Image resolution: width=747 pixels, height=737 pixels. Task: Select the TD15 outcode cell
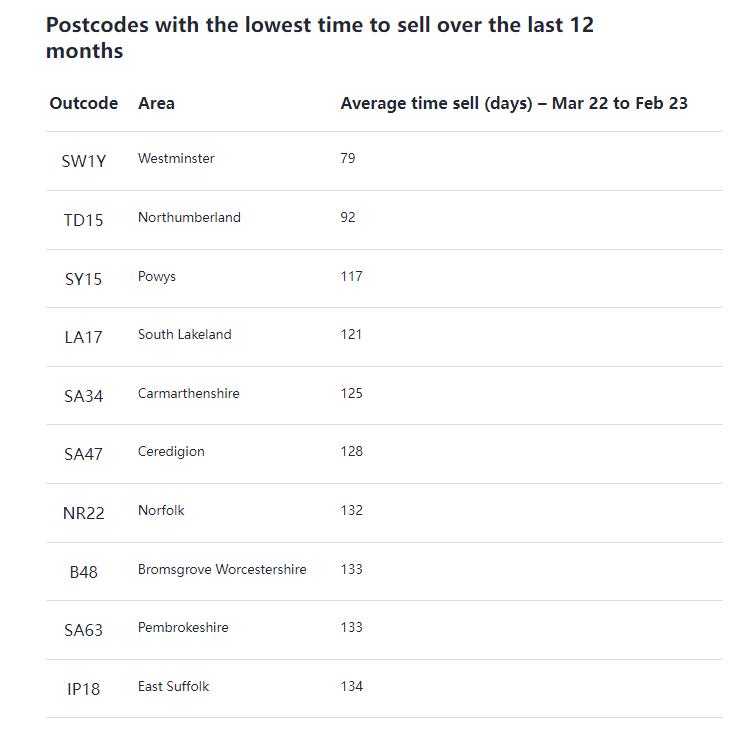click(83, 219)
